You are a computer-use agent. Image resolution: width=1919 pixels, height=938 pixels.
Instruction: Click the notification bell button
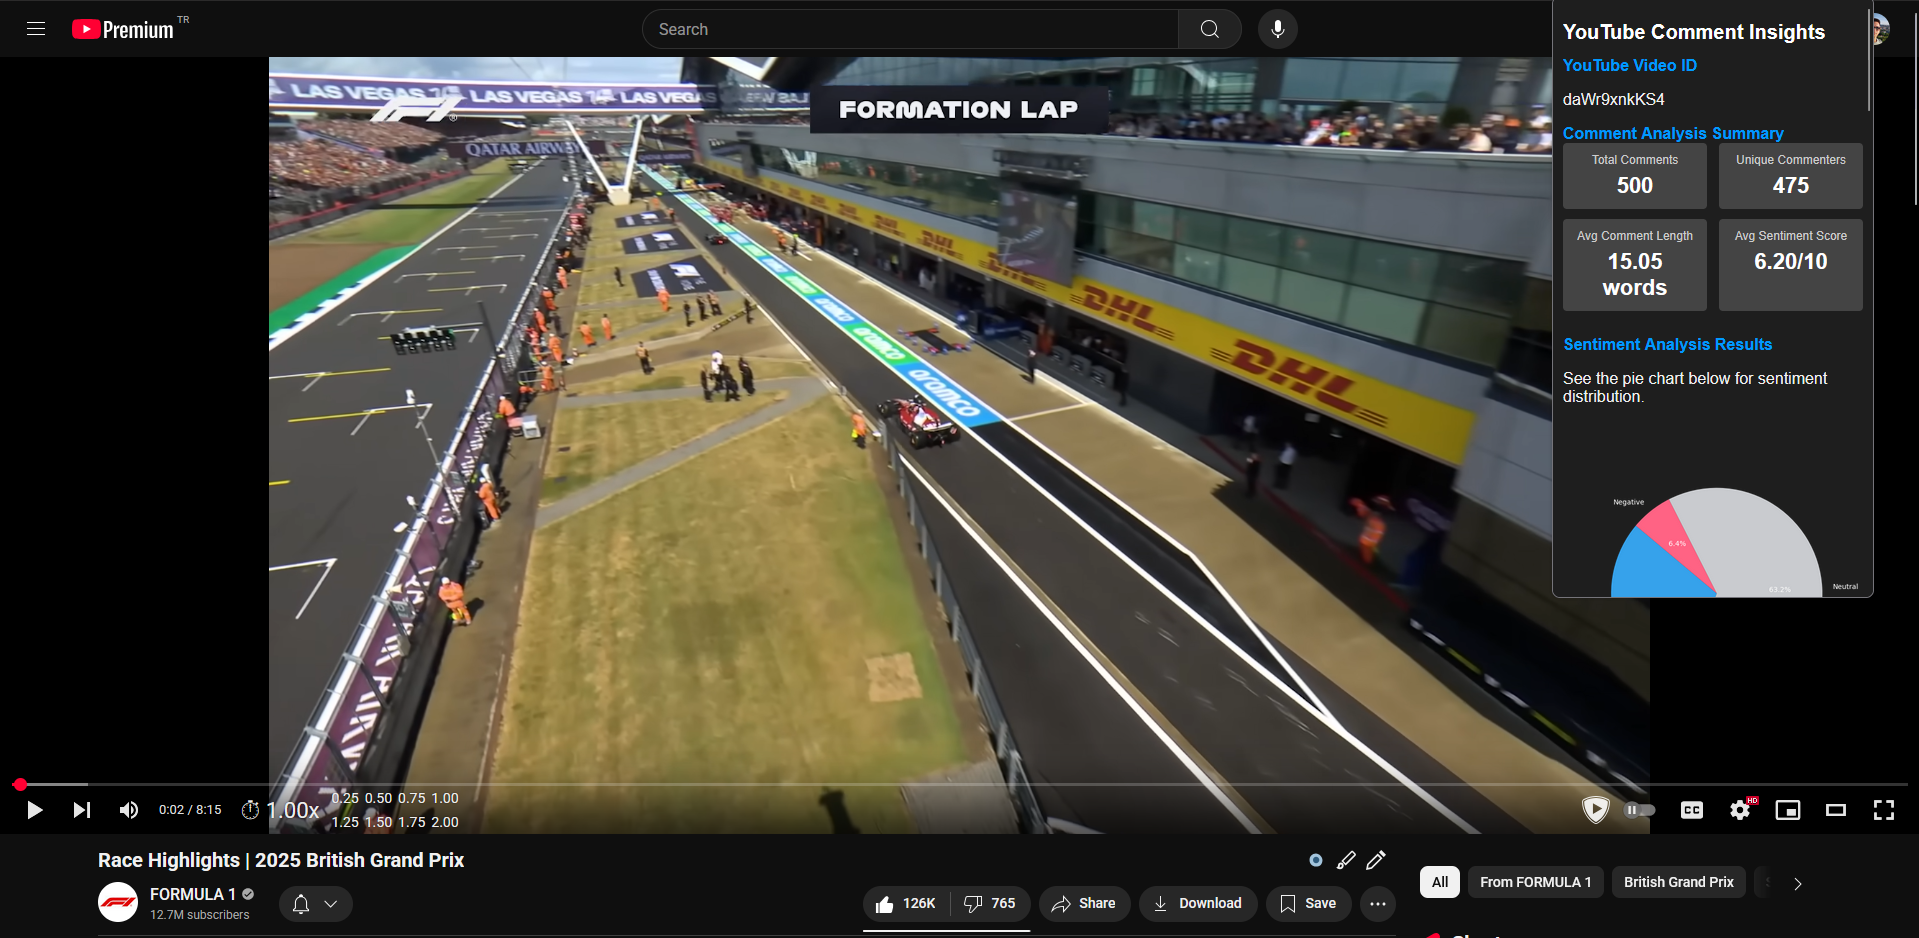(300, 904)
